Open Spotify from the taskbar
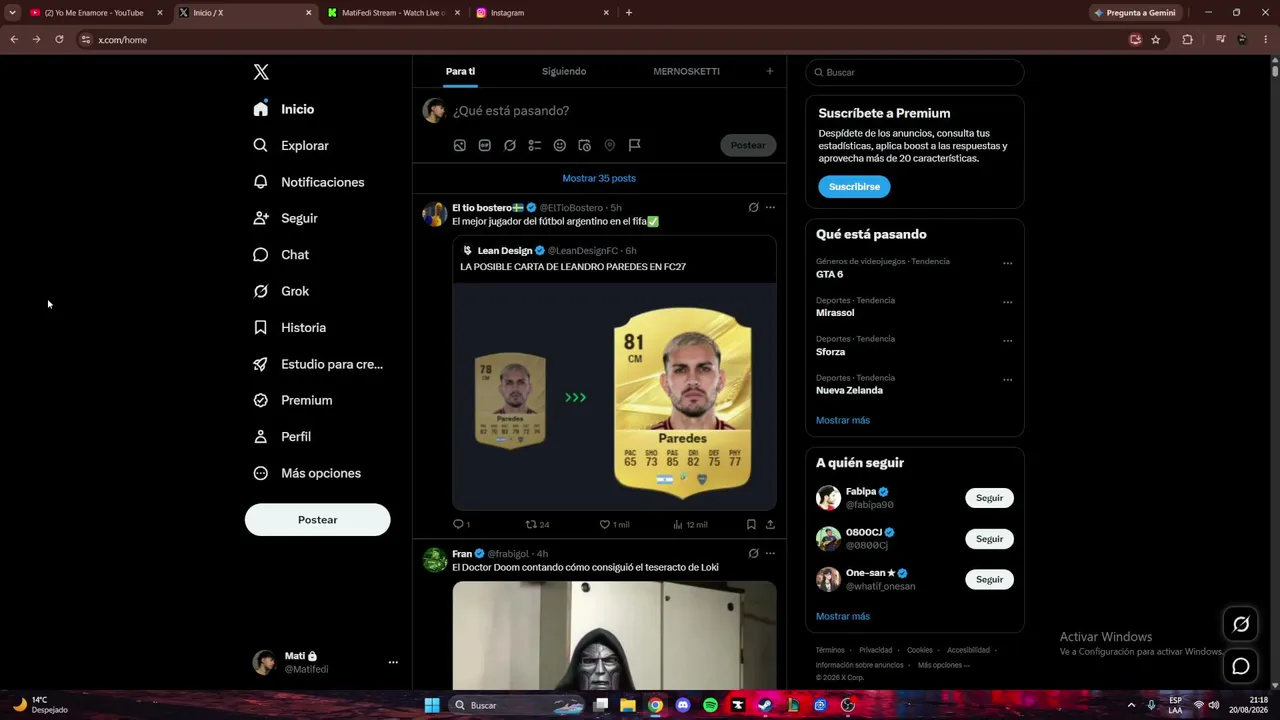Screen dimensions: 1280x720 [x=710, y=705]
